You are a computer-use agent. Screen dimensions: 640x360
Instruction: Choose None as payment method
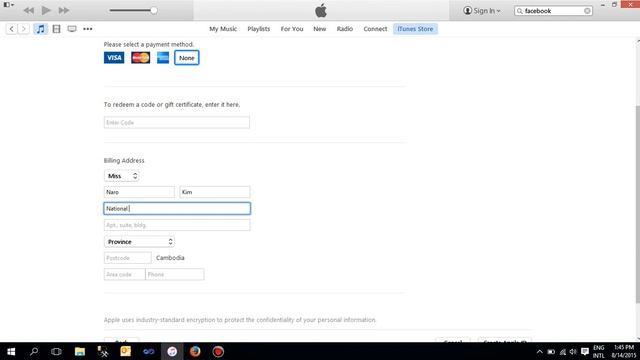[187, 58]
